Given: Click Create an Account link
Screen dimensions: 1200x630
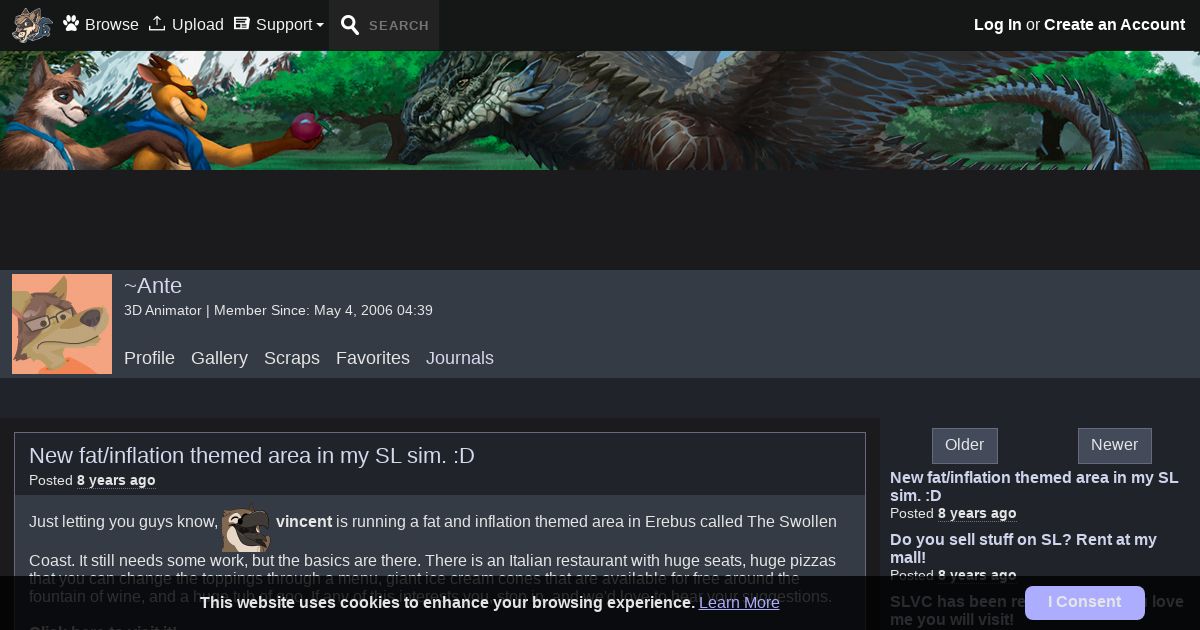Looking at the screenshot, I should pos(1114,25).
